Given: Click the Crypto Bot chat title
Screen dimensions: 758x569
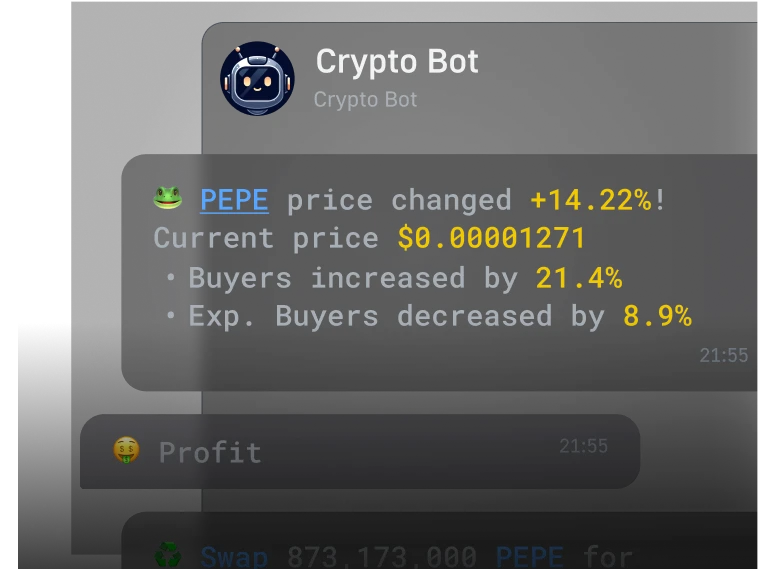Looking at the screenshot, I should (x=397, y=61).
